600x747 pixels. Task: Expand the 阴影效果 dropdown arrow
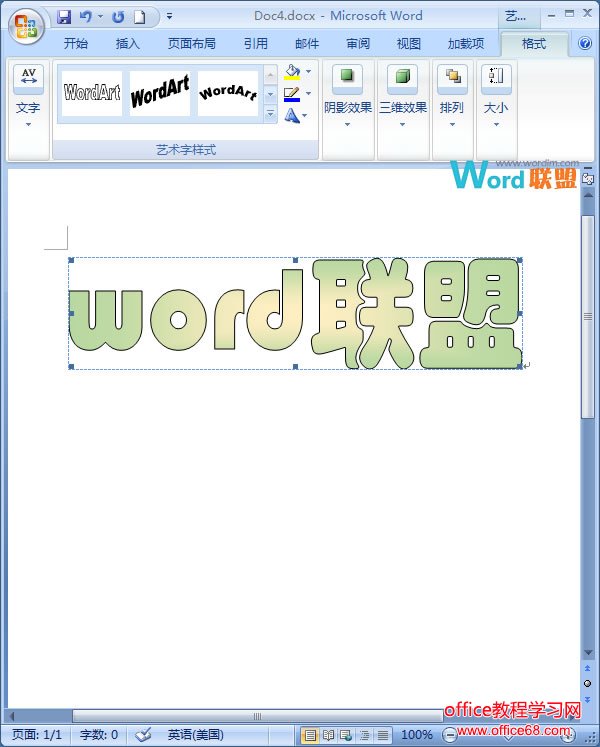(347, 124)
